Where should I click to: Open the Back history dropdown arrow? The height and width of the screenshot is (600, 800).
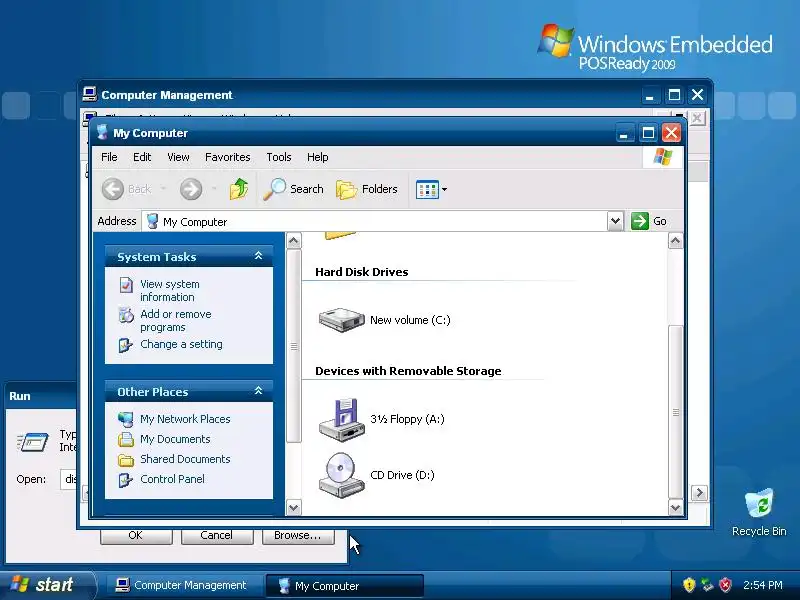click(x=163, y=189)
